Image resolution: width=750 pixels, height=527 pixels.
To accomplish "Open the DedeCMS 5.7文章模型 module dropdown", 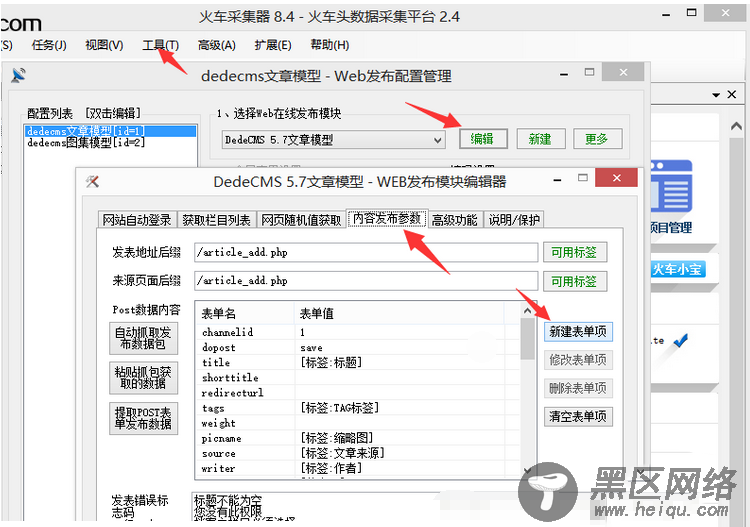I will click(x=334, y=140).
